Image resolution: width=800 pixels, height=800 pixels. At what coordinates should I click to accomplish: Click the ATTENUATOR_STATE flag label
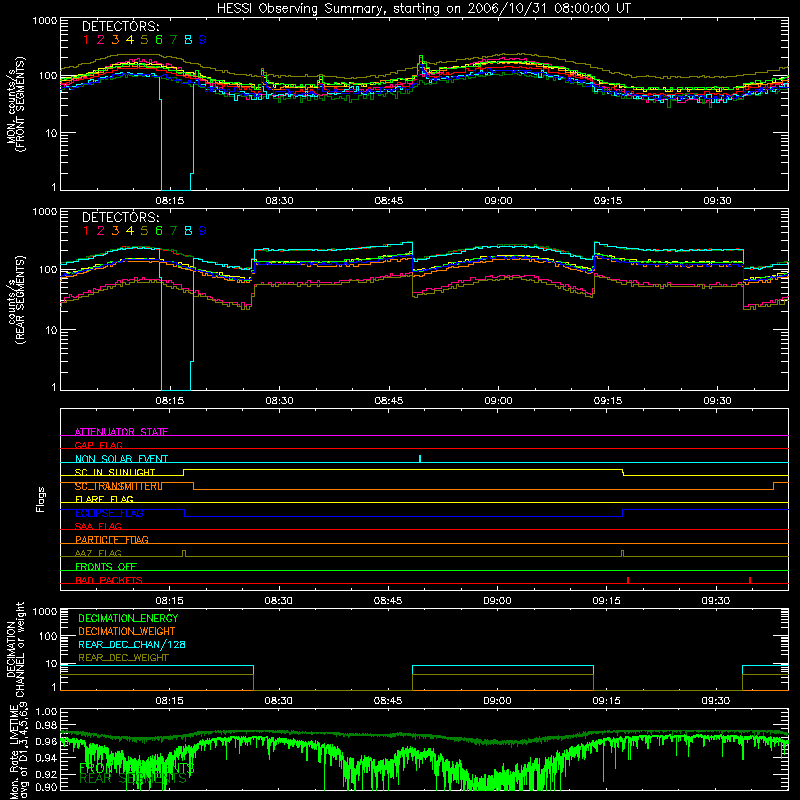121,432
